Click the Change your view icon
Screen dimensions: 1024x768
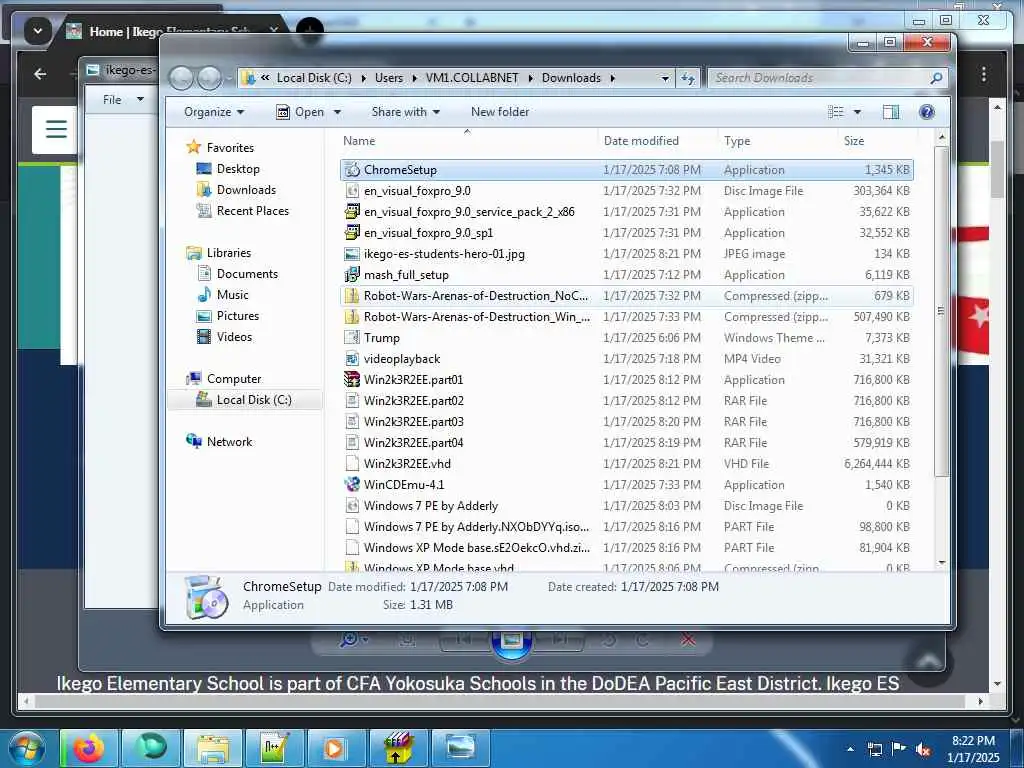click(836, 112)
